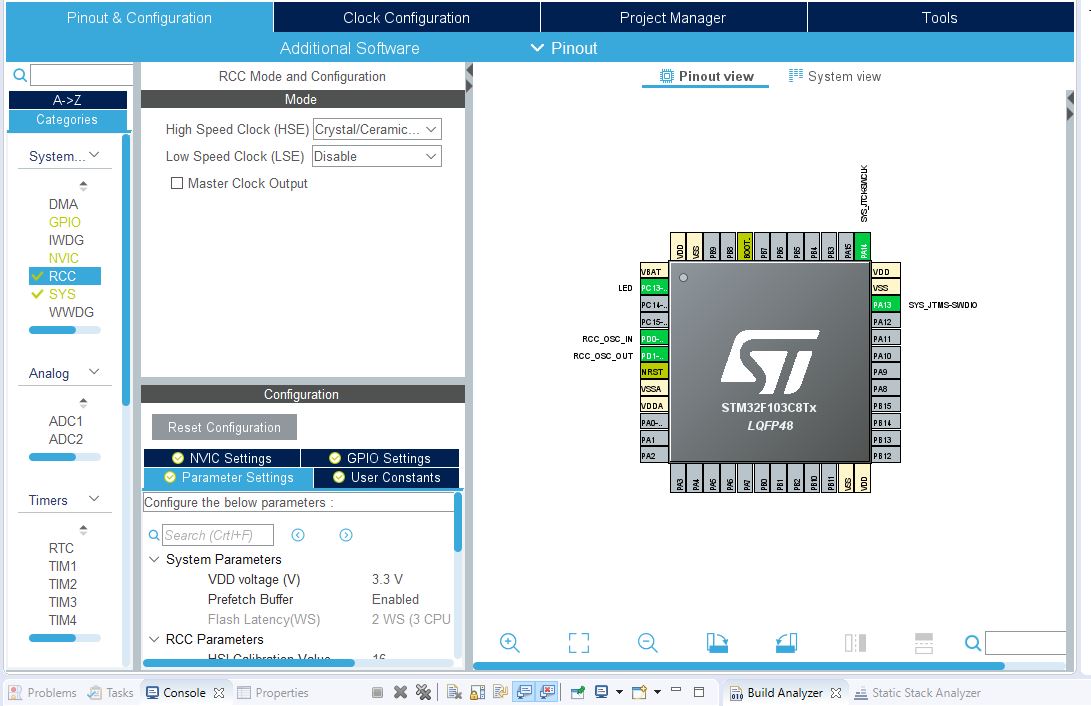1091x706 pixels.
Task: Go to next parameter search result
Action: coord(346,535)
